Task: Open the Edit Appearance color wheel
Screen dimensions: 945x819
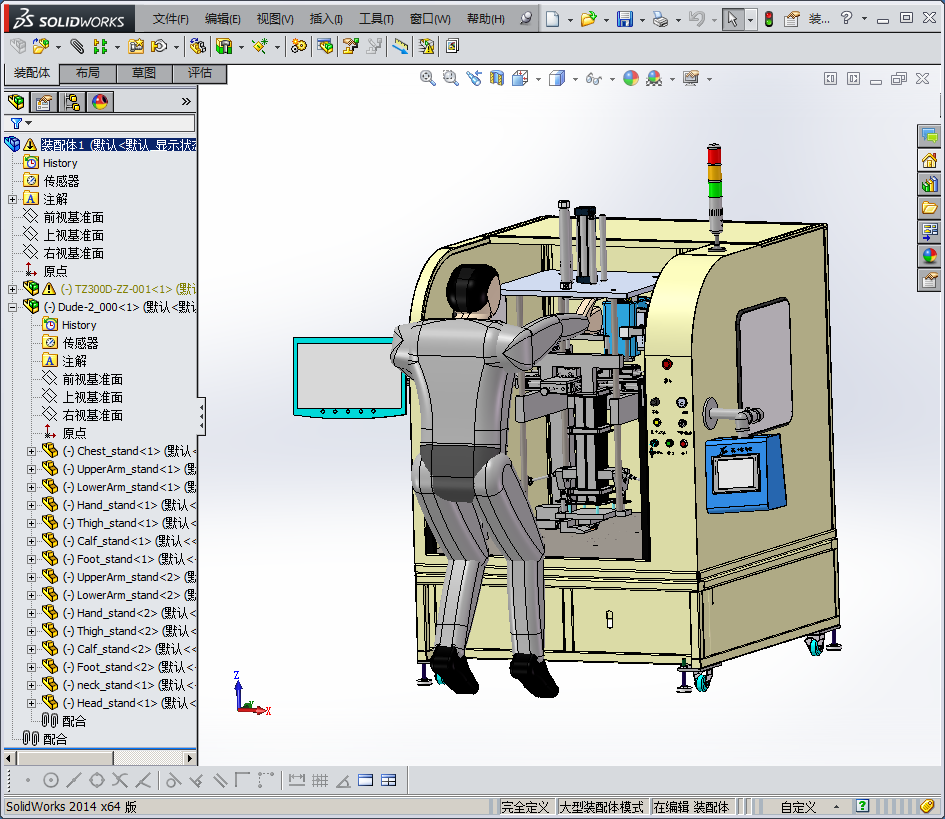Action: point(631,78)
